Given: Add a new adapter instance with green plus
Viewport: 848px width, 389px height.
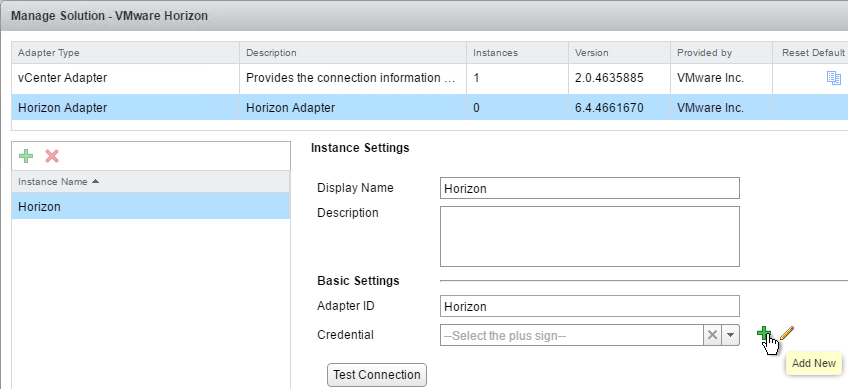Looking at the screenshot, I should point(25,156).
